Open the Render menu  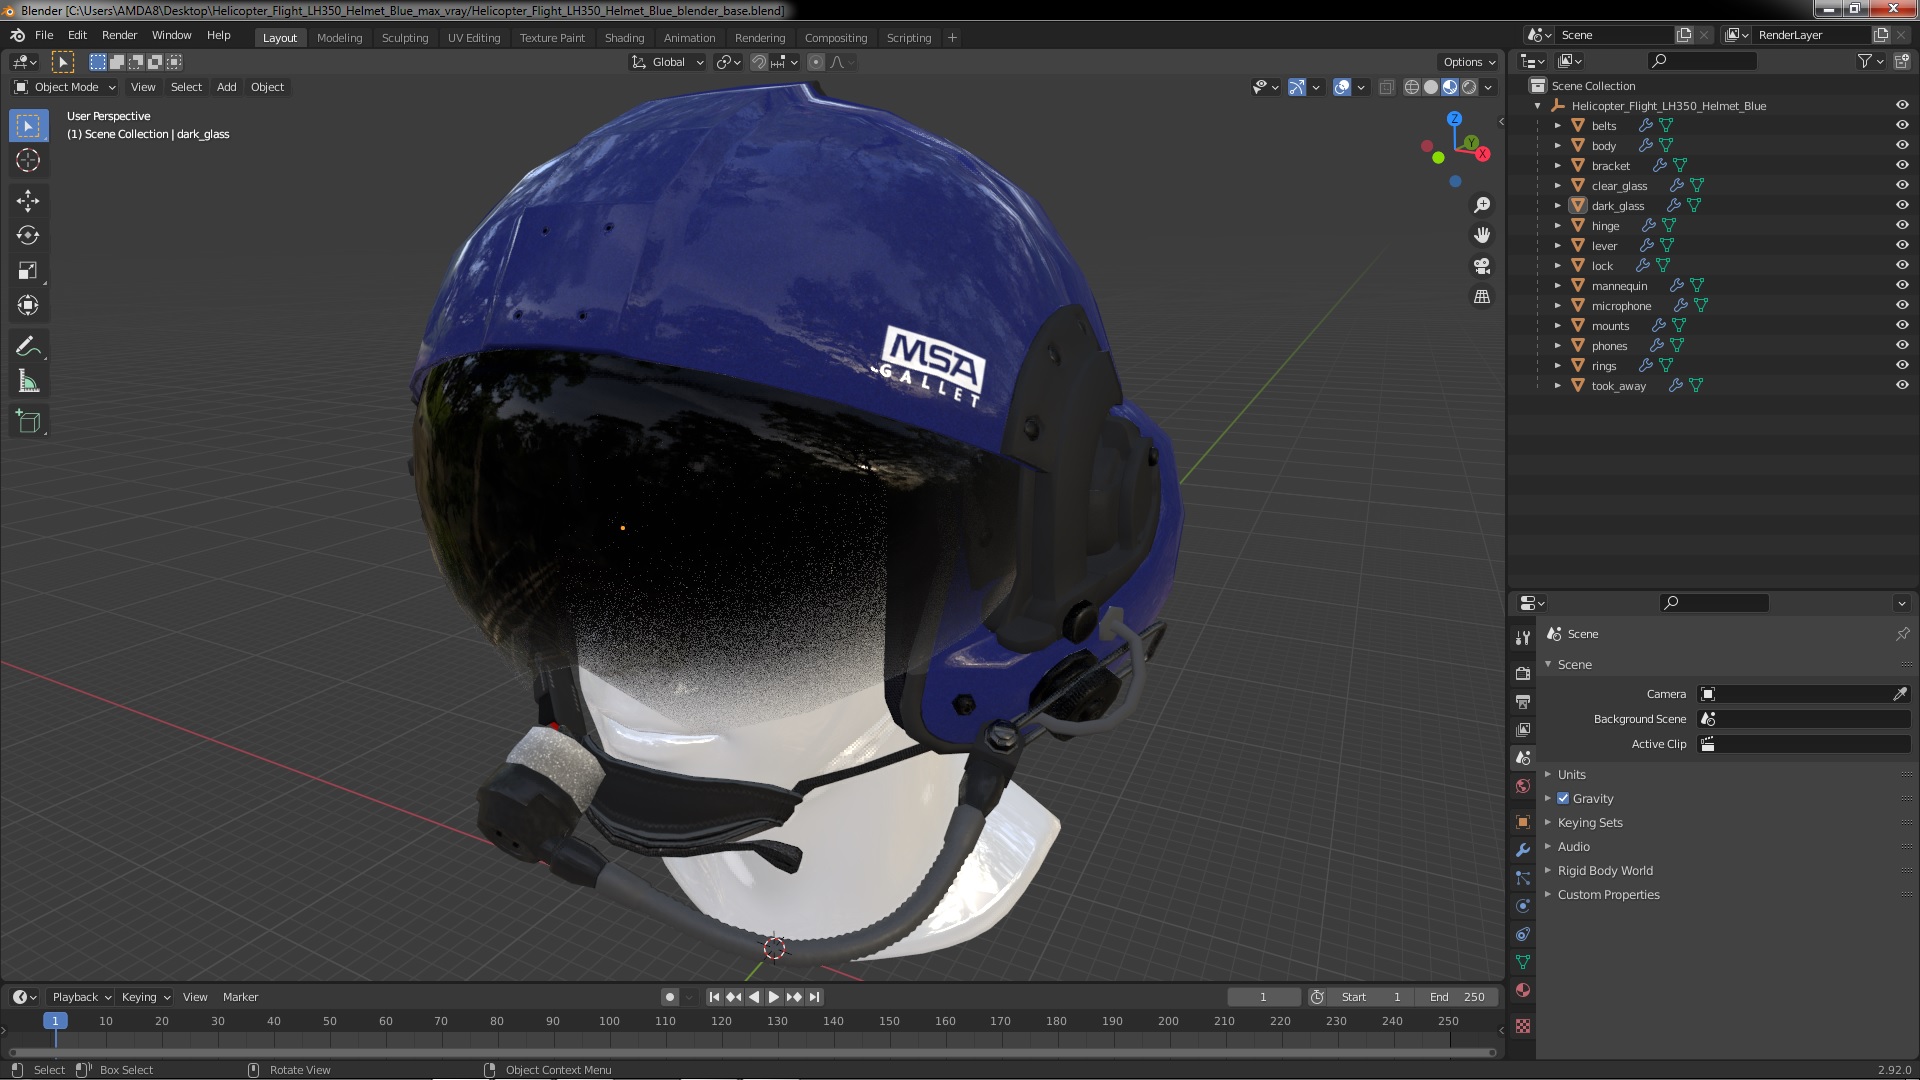coord(119,35)
